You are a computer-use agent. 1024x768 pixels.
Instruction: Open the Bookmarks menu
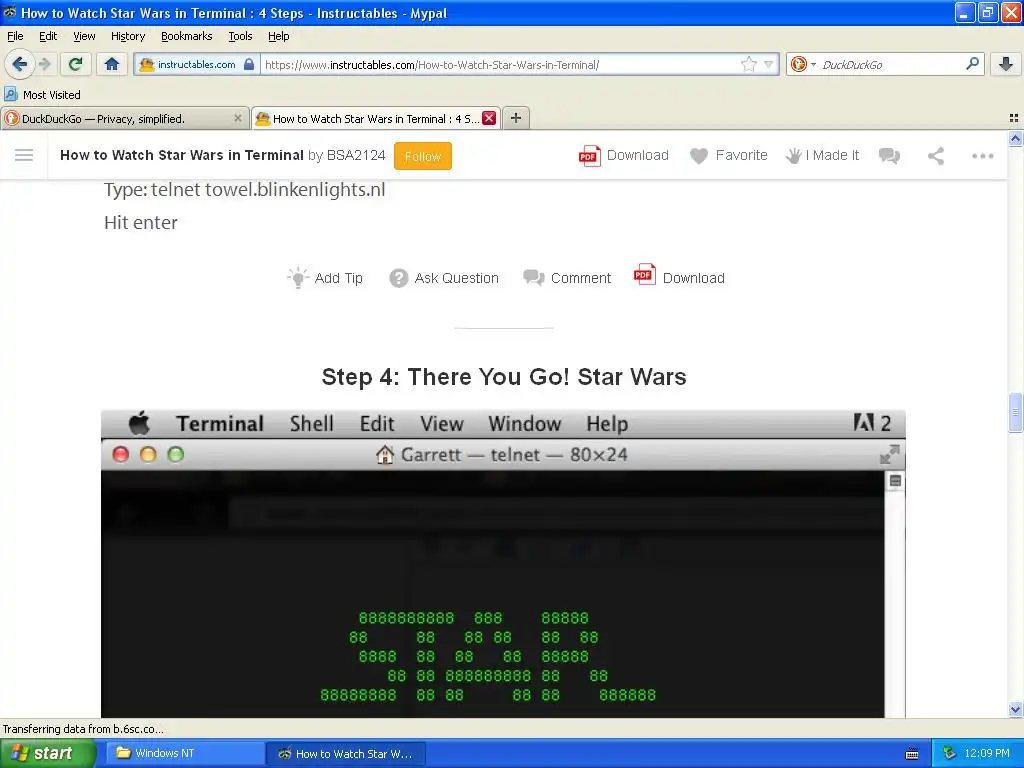pyautogui.click(x=187, y=36)
